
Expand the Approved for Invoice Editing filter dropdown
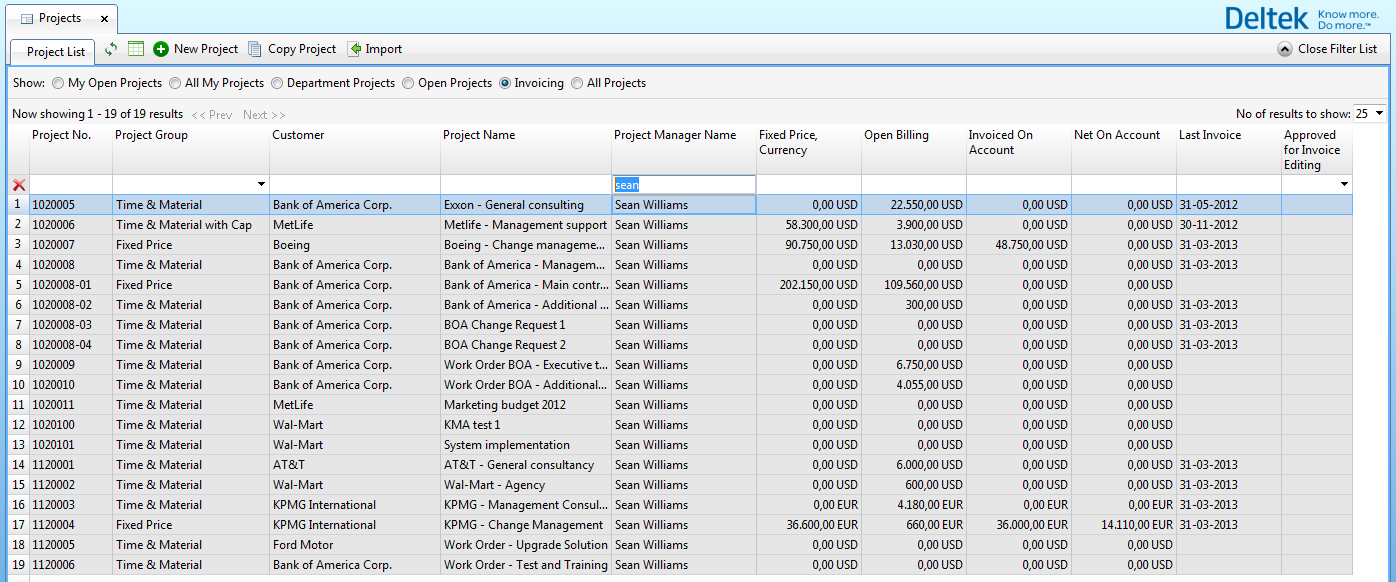coord(1344,185)
